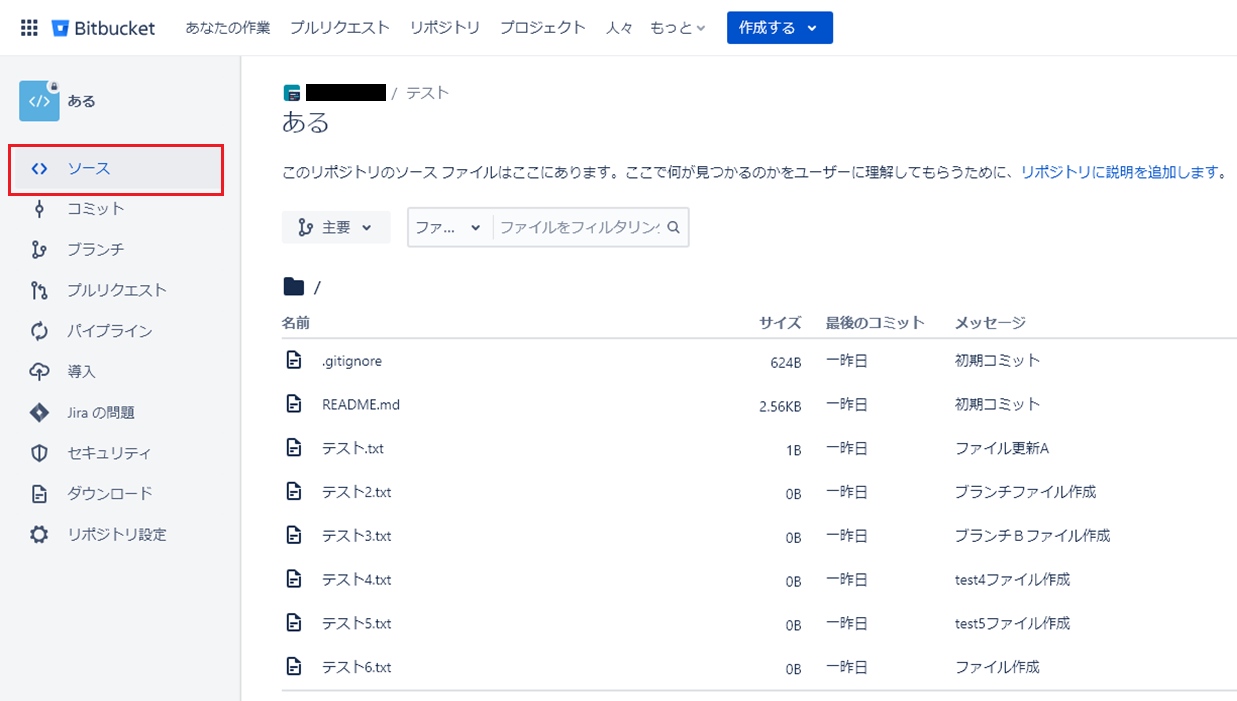Click the 名前 column header

coord(296,322)
